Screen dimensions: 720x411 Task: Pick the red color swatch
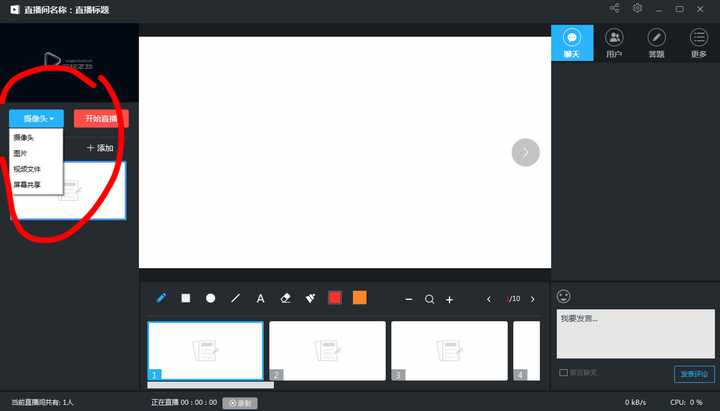(335, 298)
